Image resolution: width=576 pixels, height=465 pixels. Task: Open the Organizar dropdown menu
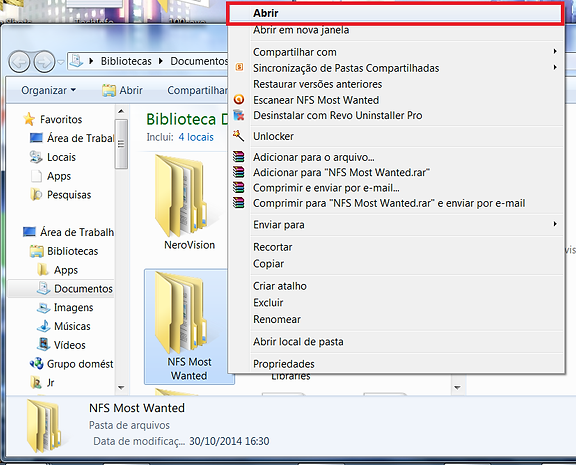(48, 90)
